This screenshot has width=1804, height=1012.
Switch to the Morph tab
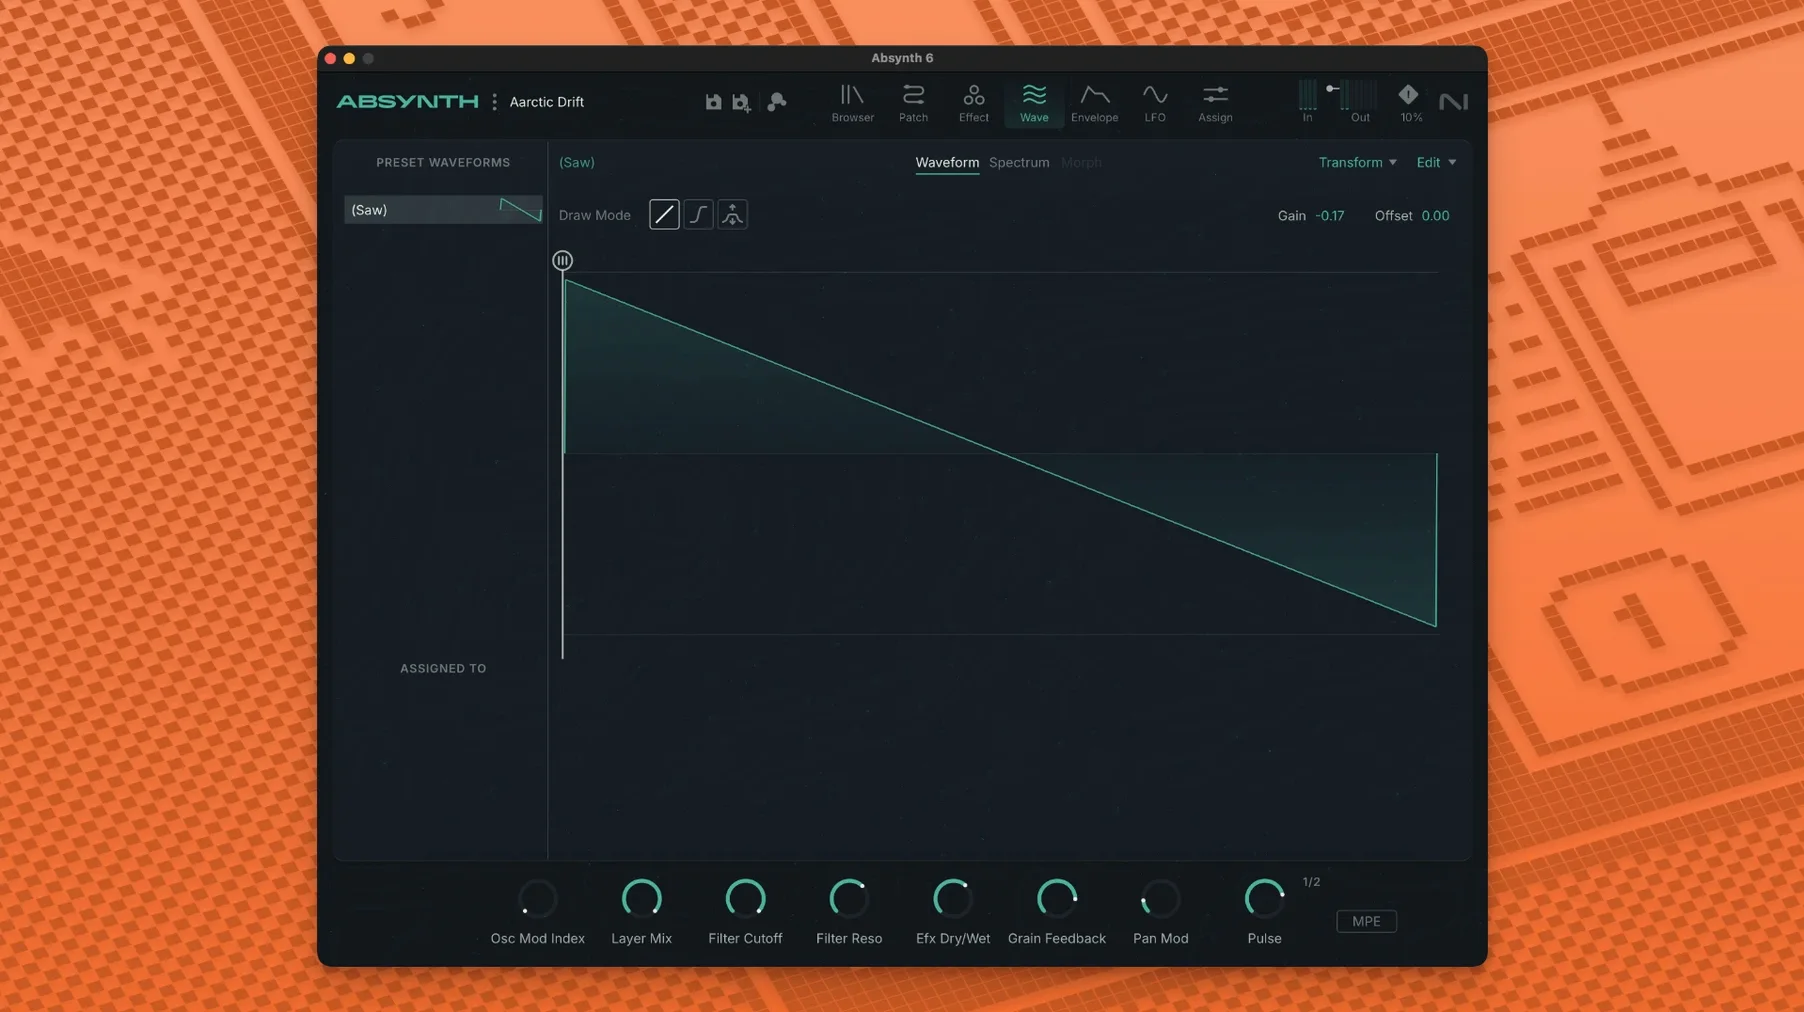1081,162
